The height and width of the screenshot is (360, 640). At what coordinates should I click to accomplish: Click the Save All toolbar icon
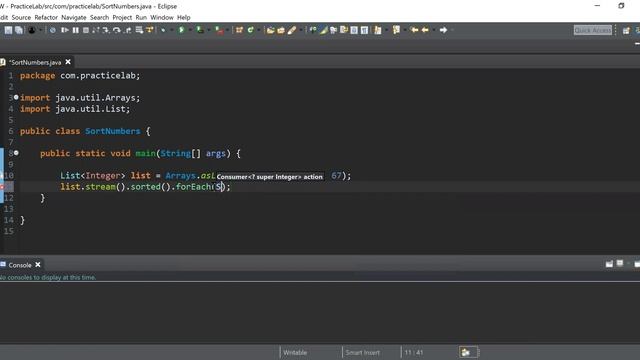(x=19, y=30)
